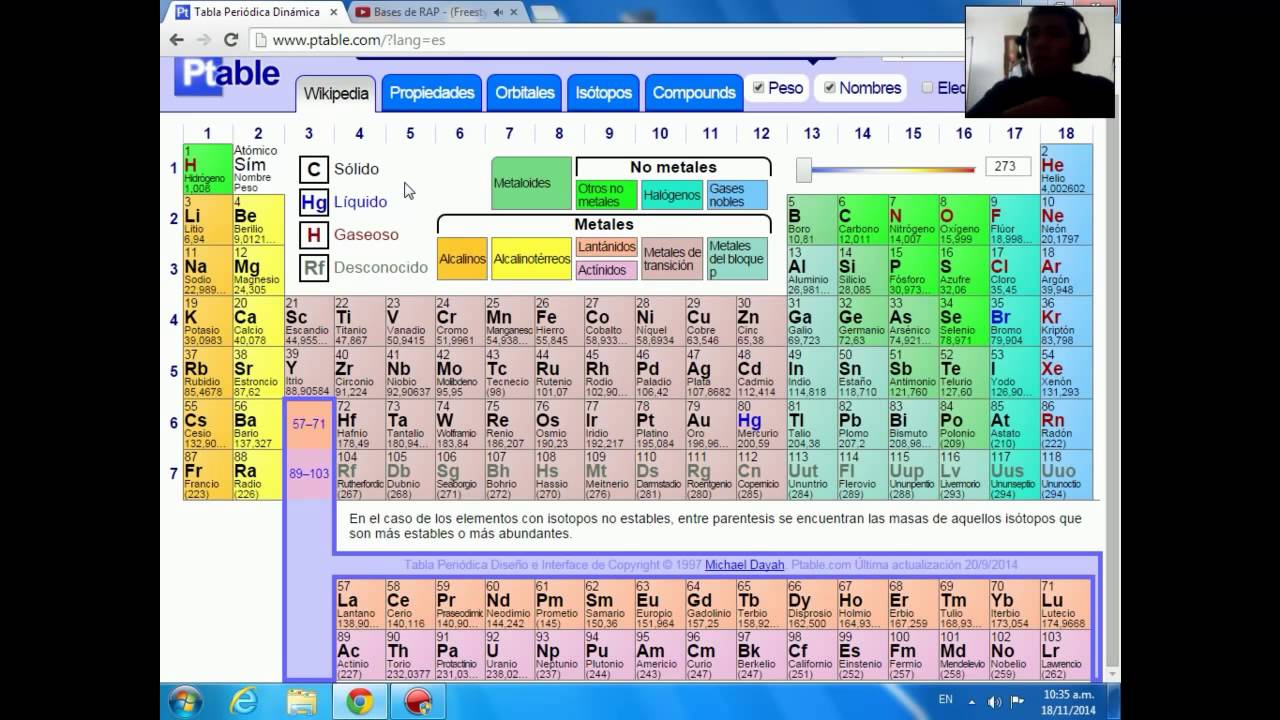Image resolution: width=1280 pixels, height=720 pixels.
Task: Click the browser forward arrow
Action: point(204,40)
